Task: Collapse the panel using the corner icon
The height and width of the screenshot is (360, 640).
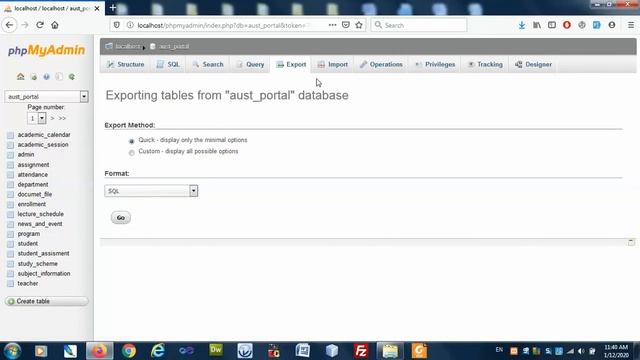Action: 631,242
